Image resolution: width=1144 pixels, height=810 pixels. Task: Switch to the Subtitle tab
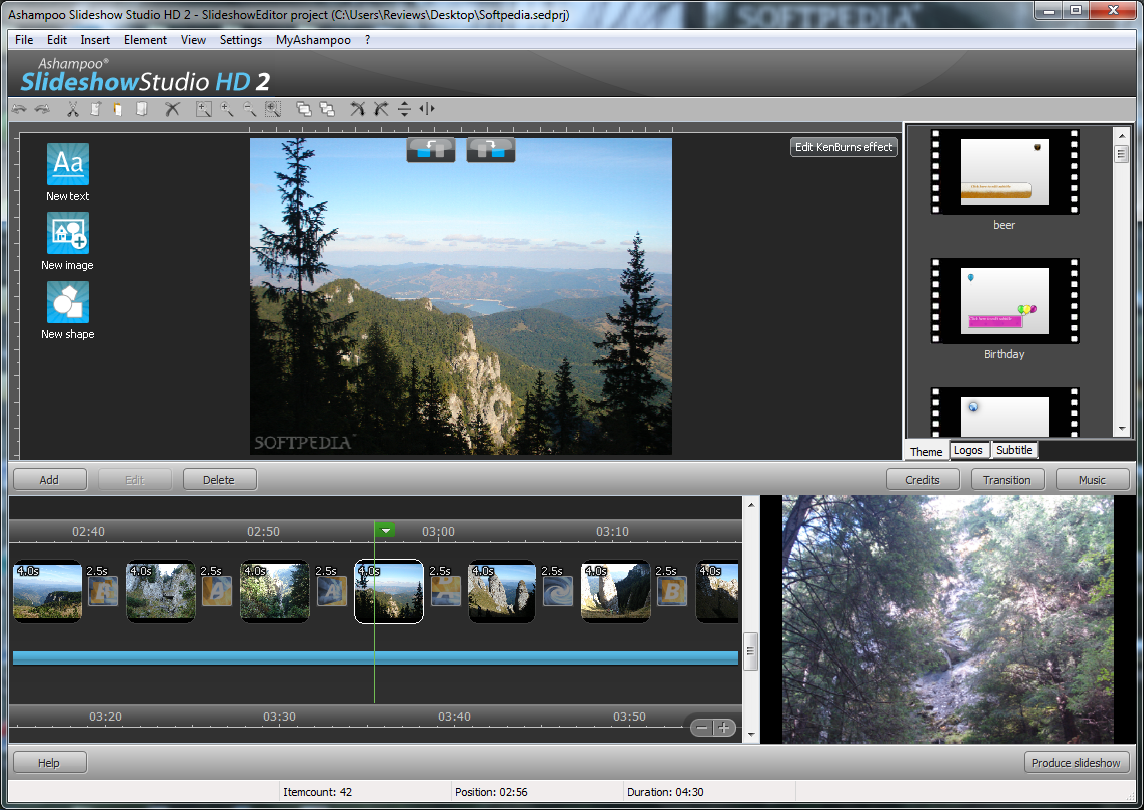pyautogui.click(x=1013, y=450)
